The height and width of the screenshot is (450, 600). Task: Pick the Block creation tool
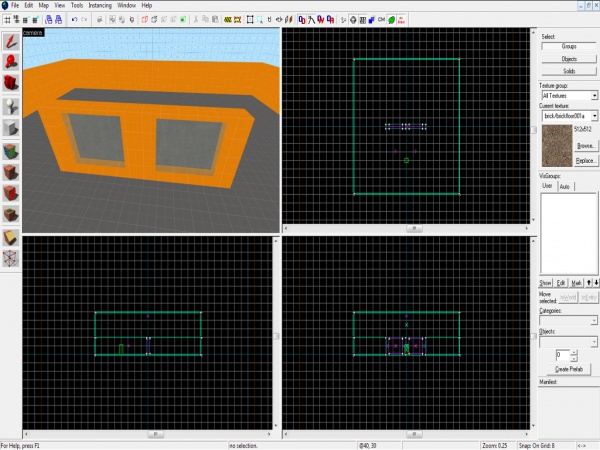click(12, 128)
